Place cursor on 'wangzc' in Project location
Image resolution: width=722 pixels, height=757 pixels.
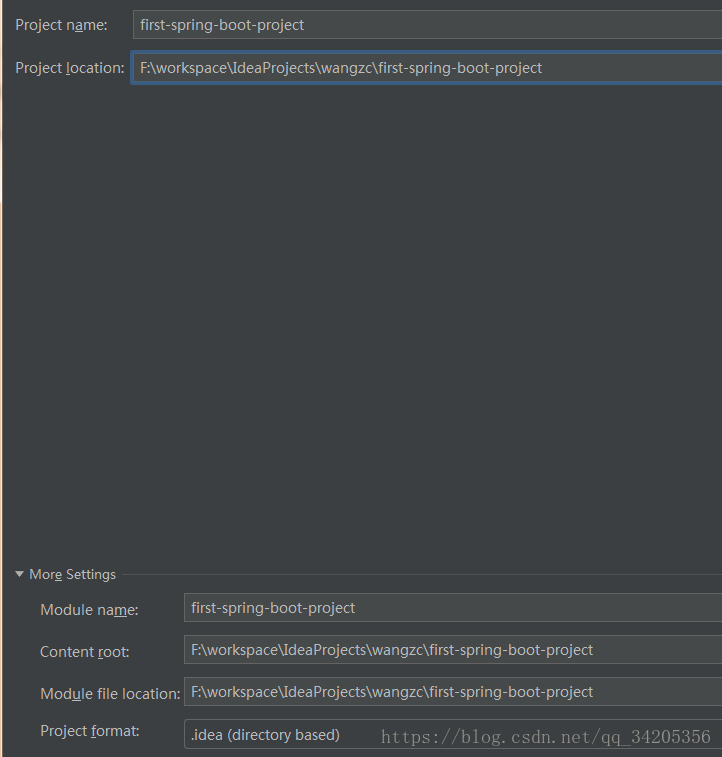coord(347,68)
